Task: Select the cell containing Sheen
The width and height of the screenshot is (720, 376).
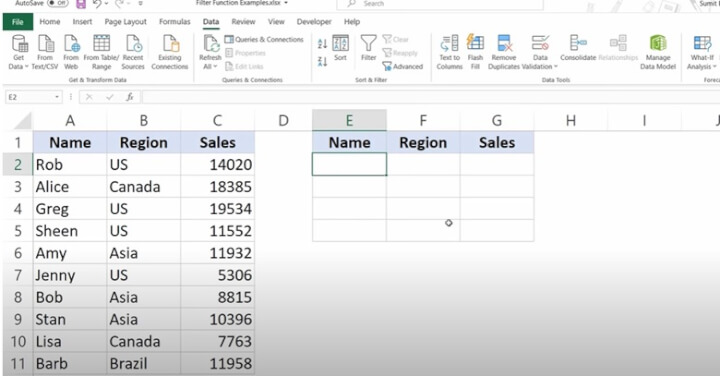Action: 70,230
